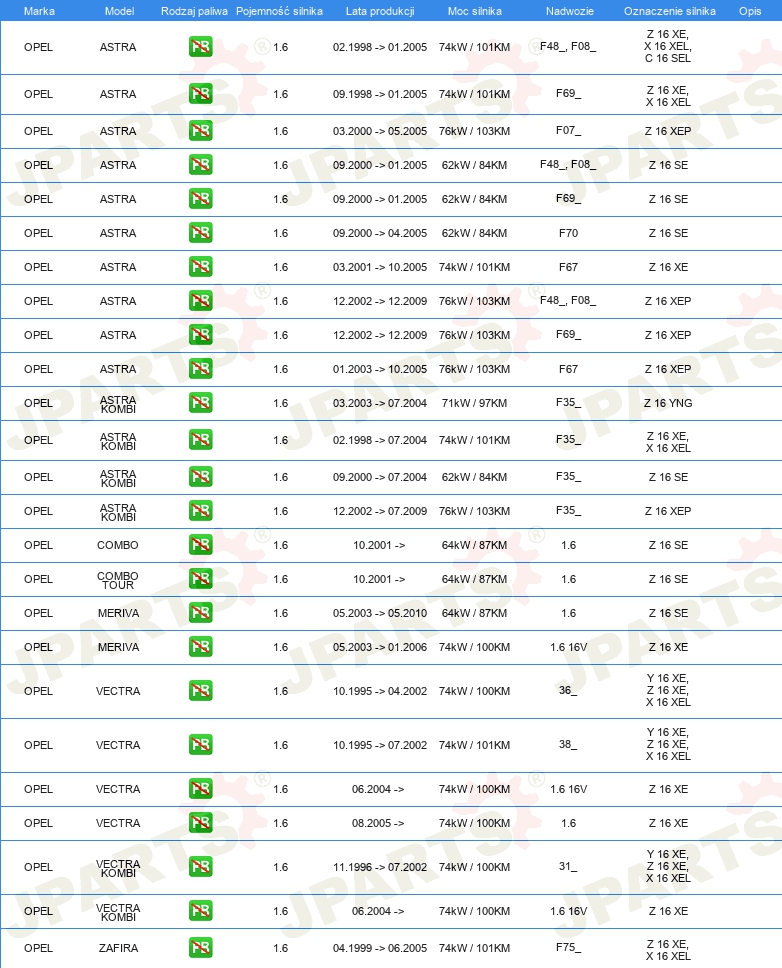782x968 pixels.
Task: Click fuel icon in VECTRA 06.2004 row
Action: click(201, 788)
